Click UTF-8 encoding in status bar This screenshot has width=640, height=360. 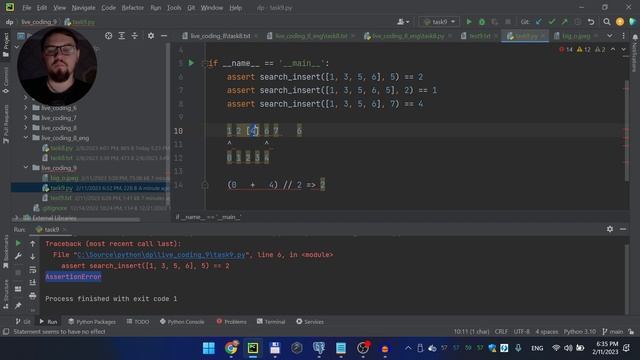click(x=522, y=331)
